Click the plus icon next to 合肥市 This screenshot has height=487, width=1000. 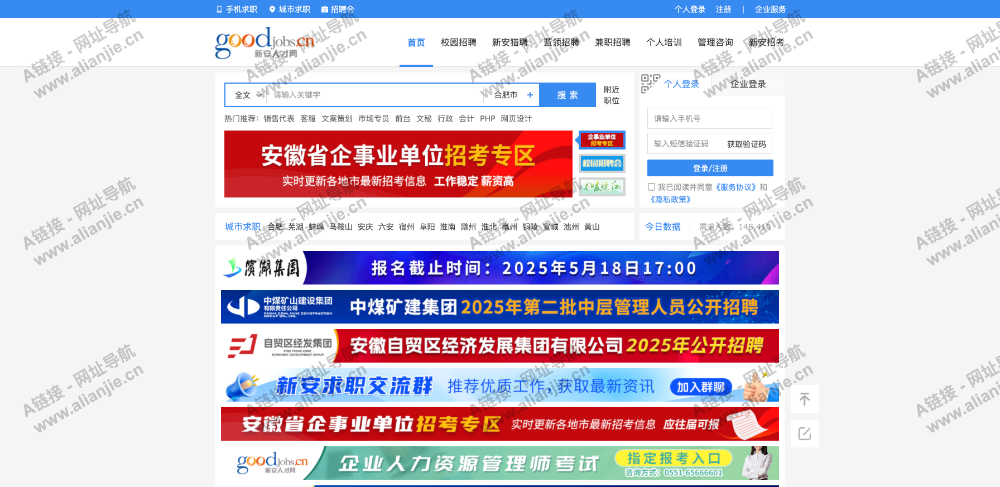point(529,95)
